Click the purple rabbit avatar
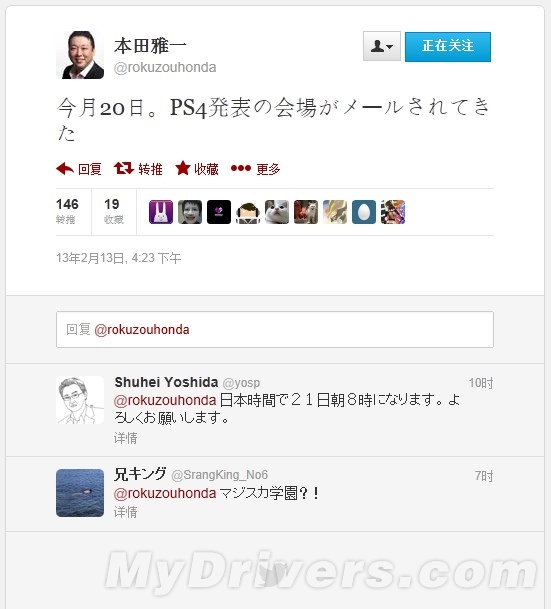The width and height of the screenshot is (551, 609). pos(161,212)
